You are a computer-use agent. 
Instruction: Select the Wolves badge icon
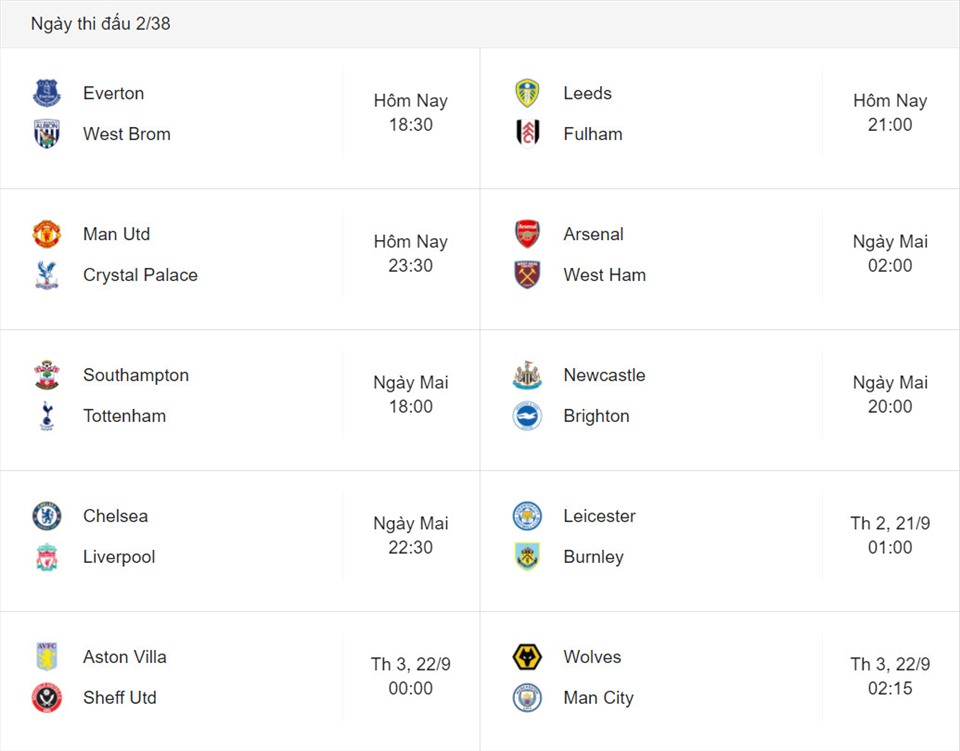[x=527, y=657]
